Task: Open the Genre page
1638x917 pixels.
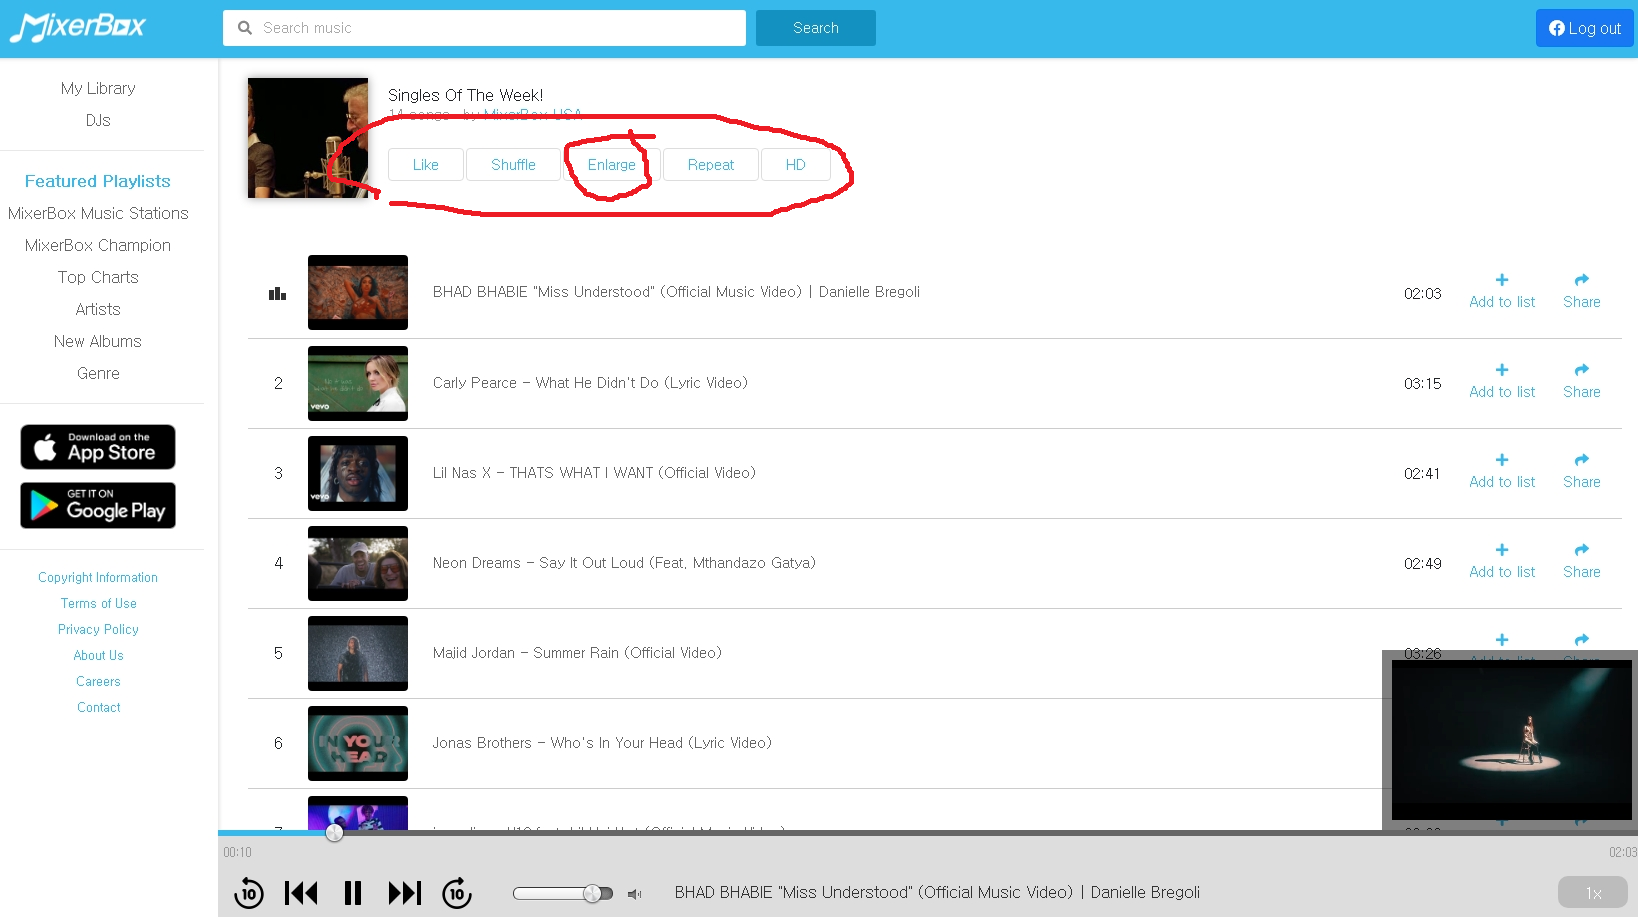Action: coord(98,373)
